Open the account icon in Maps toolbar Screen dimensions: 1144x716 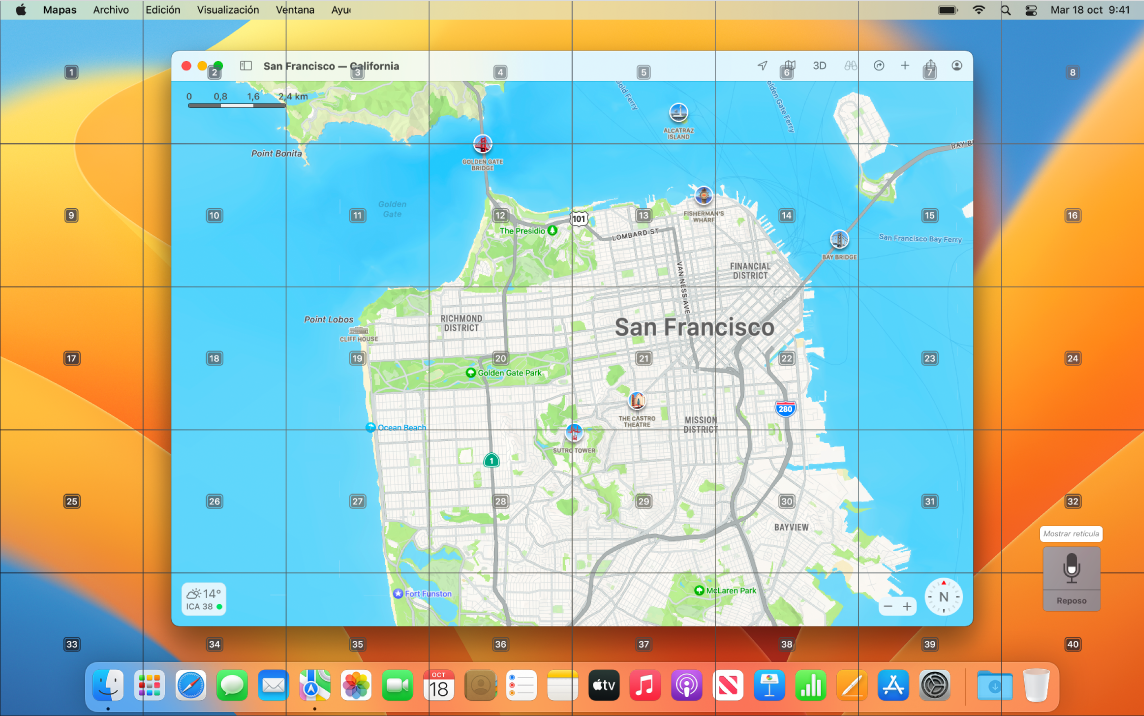tap(957, 65)
